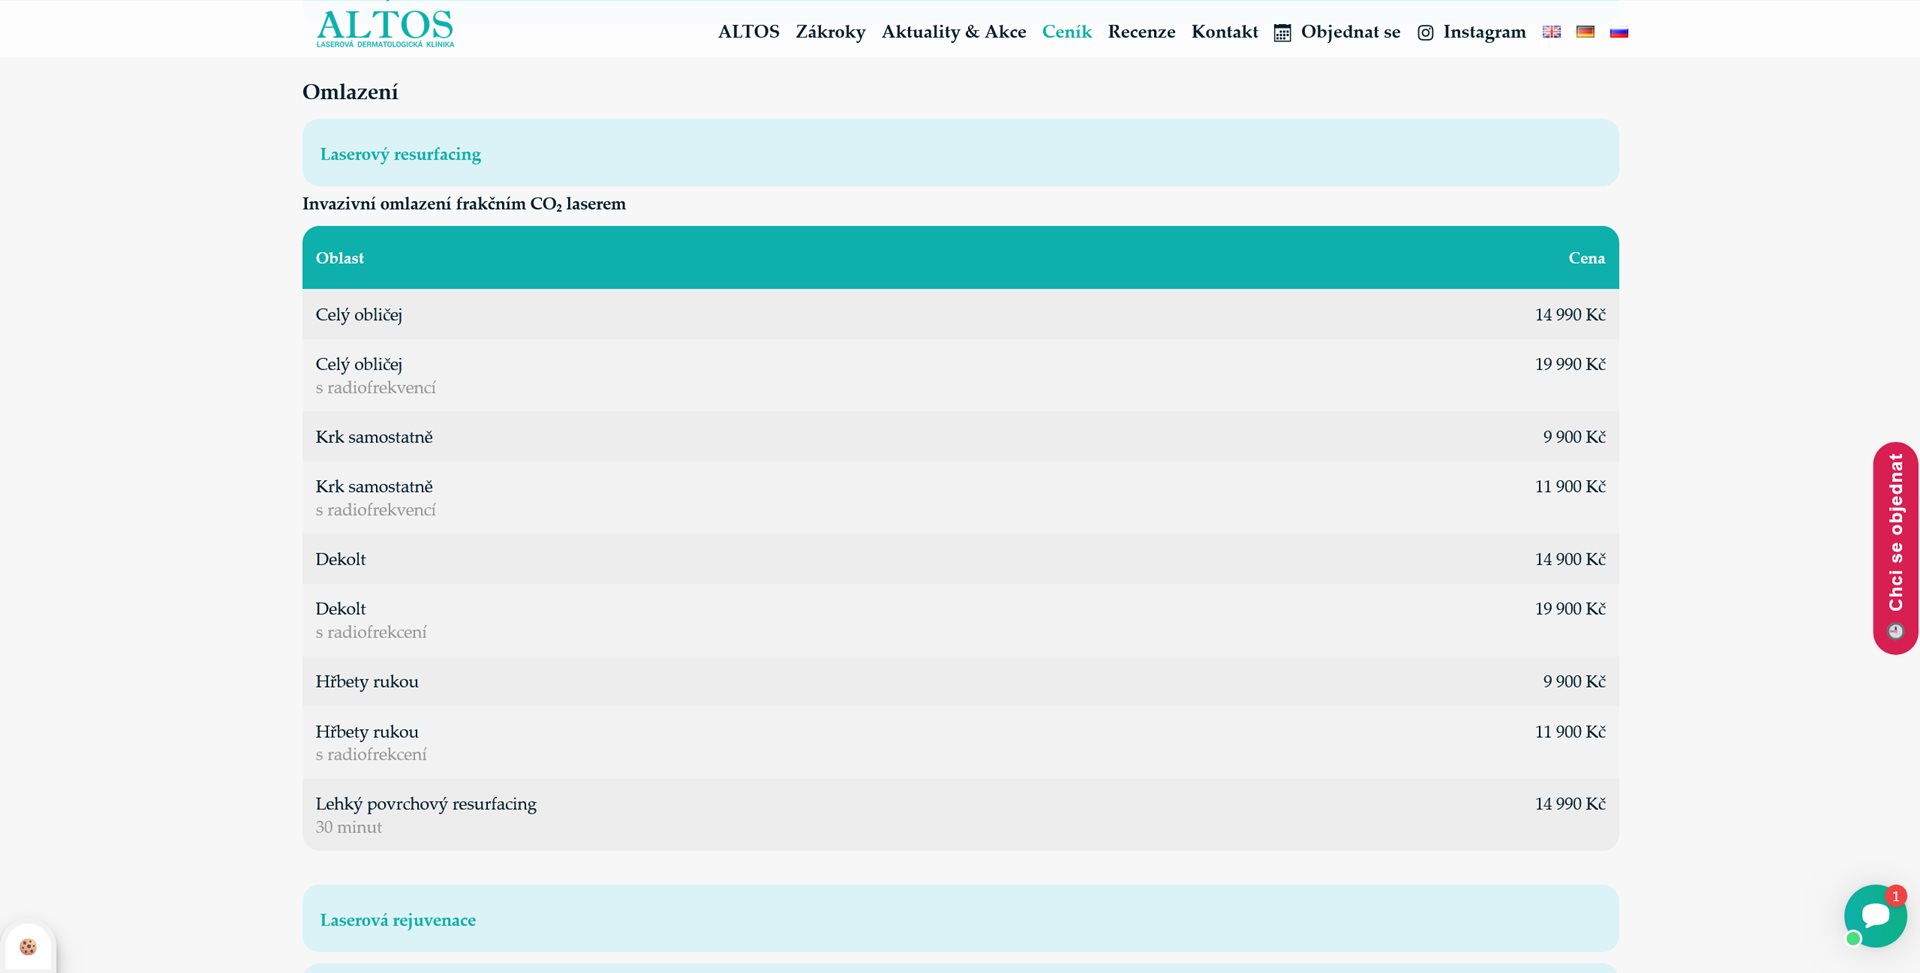Go to Recenze page
Image resolution: width=1920 pixels, height=973 pixels.
click(1141, 32)
